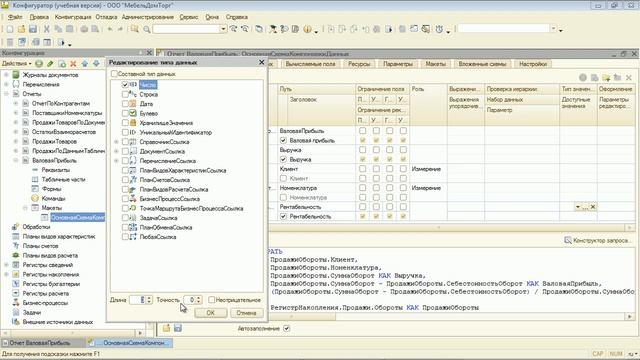640x360 pixels.
Task: Expand the Журналы документов tree node
Action: click(x=6, y=75)
